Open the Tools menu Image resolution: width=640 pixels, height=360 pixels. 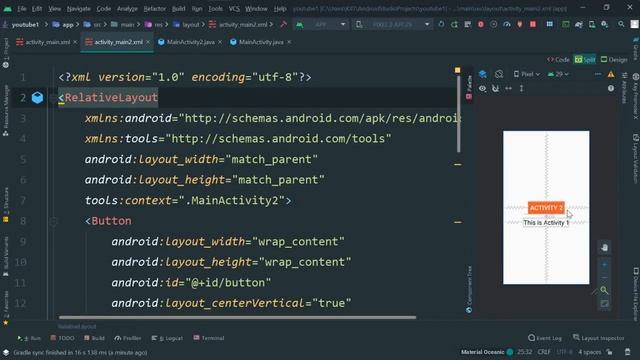(x=216, y=9)
